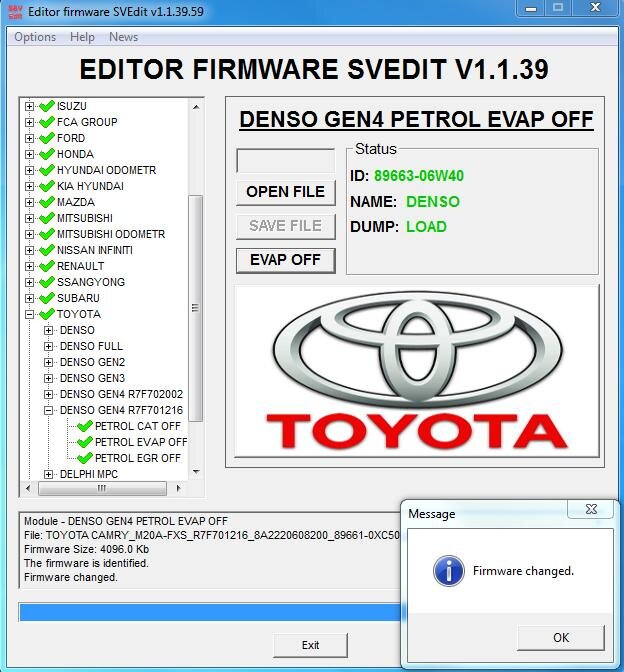Click the checkmark icon of PETROL CAT OFF
The width and height of the screenshot is (624, 672).
pos(85,426)
